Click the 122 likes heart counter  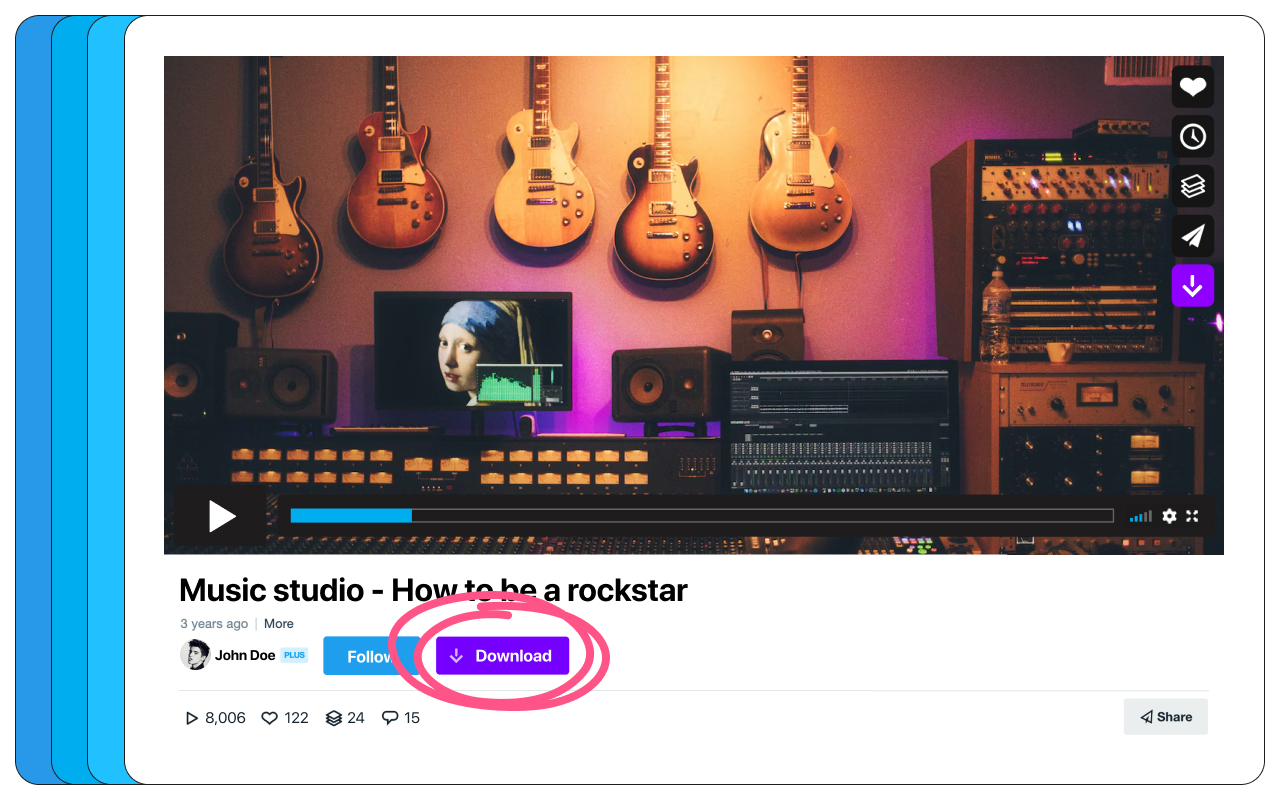285,718
